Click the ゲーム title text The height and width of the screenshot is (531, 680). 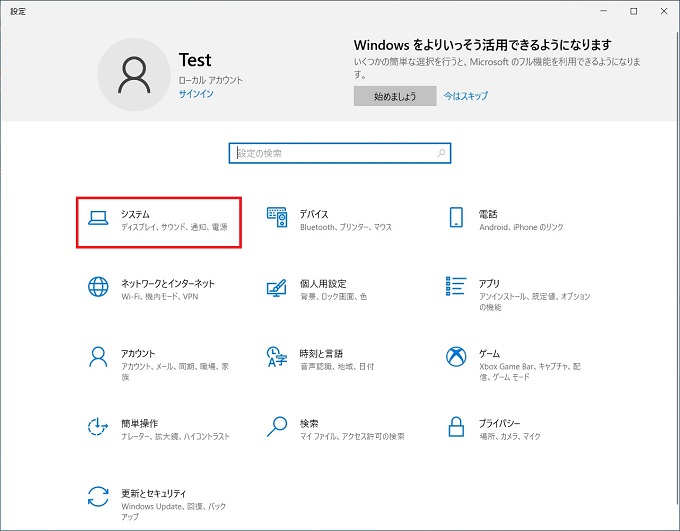point(489,353)
